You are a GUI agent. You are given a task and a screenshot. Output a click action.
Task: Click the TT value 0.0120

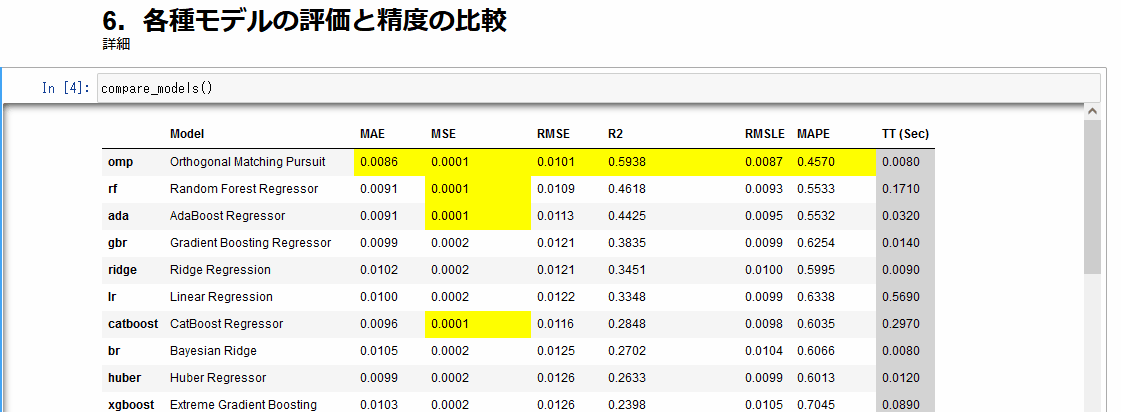click(x=901, y=378)
